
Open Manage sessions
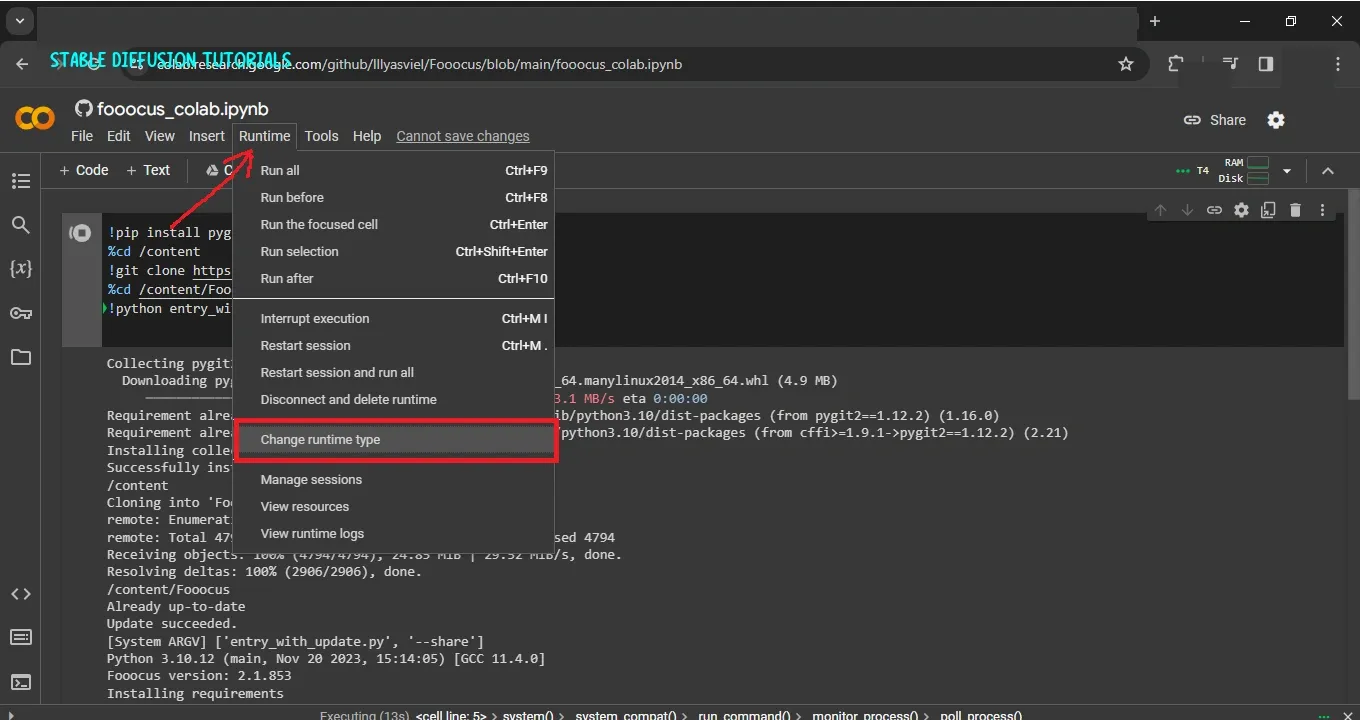click(x=394, y=480)
